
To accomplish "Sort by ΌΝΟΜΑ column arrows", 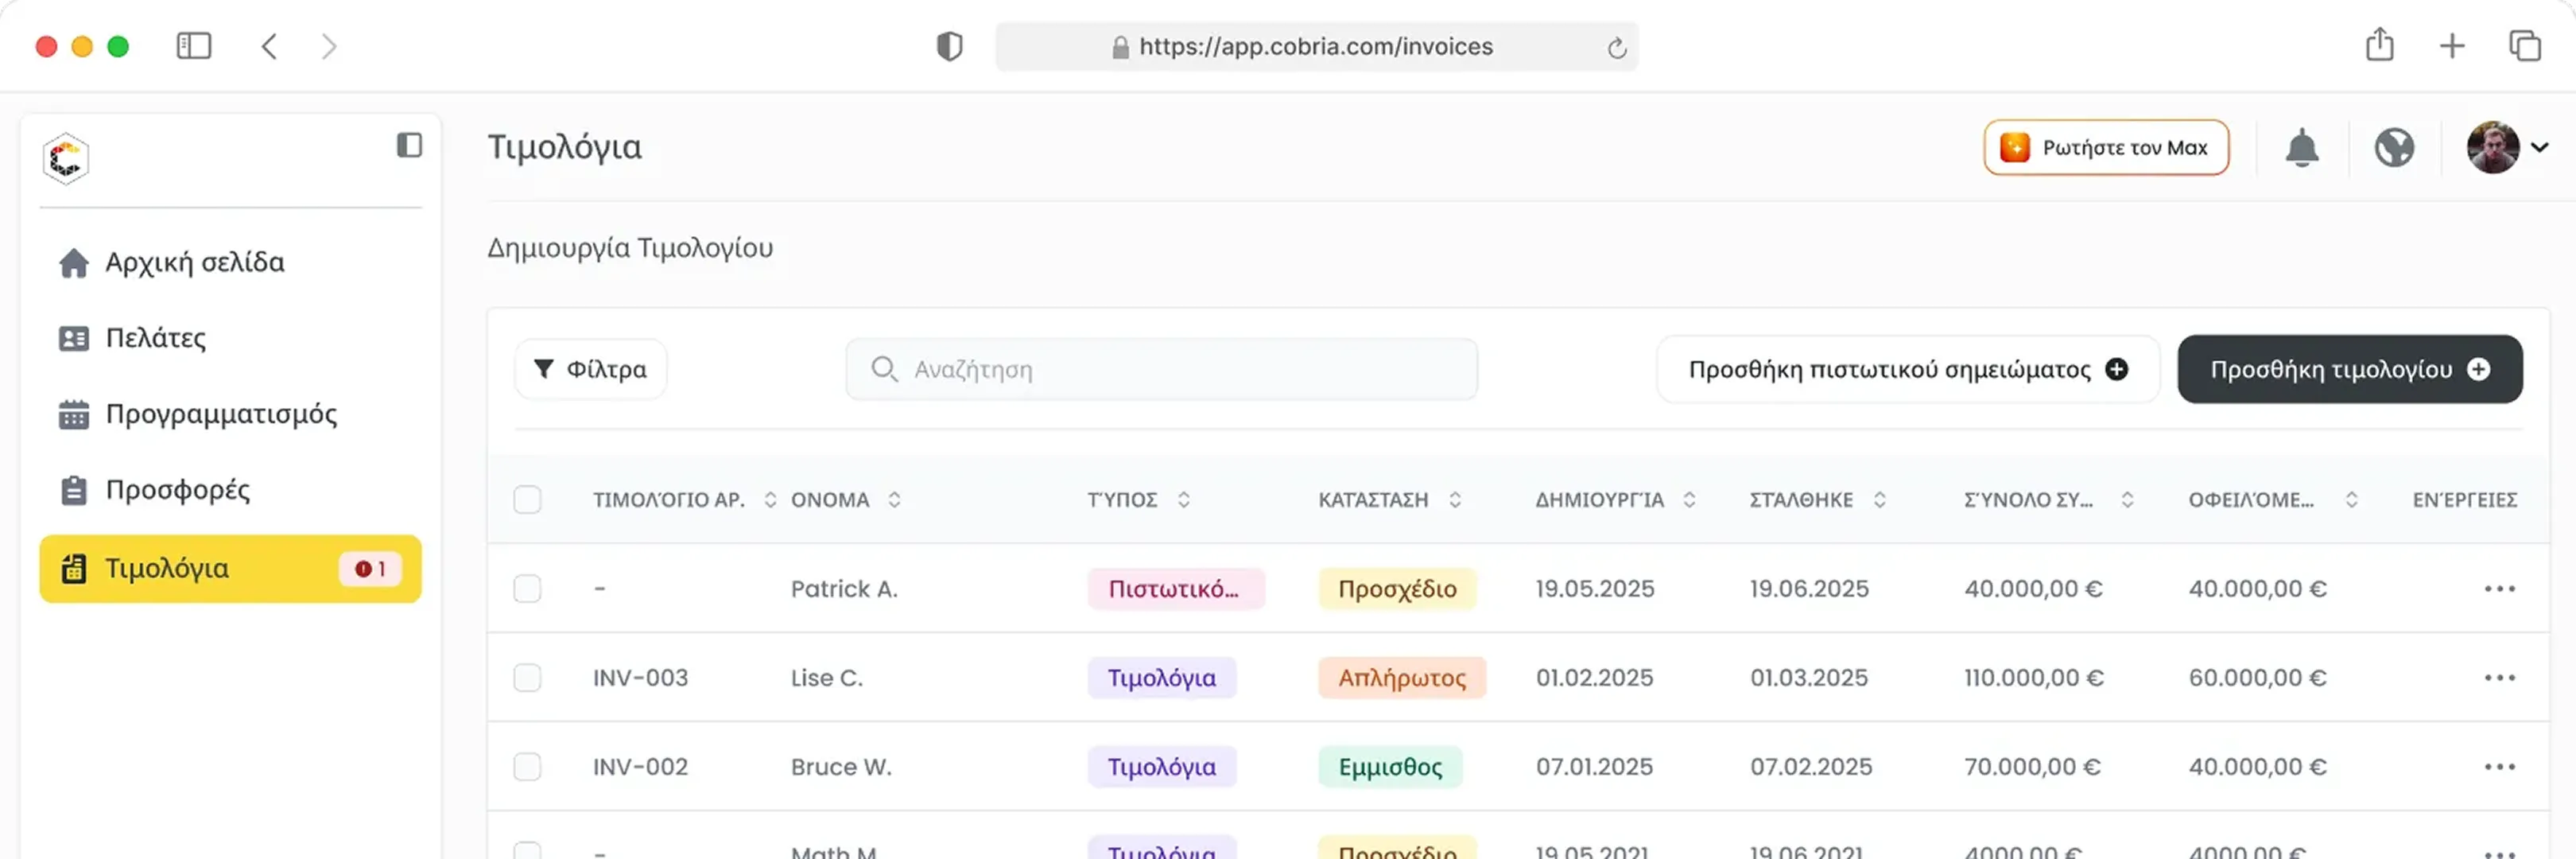I will [894, 500].
